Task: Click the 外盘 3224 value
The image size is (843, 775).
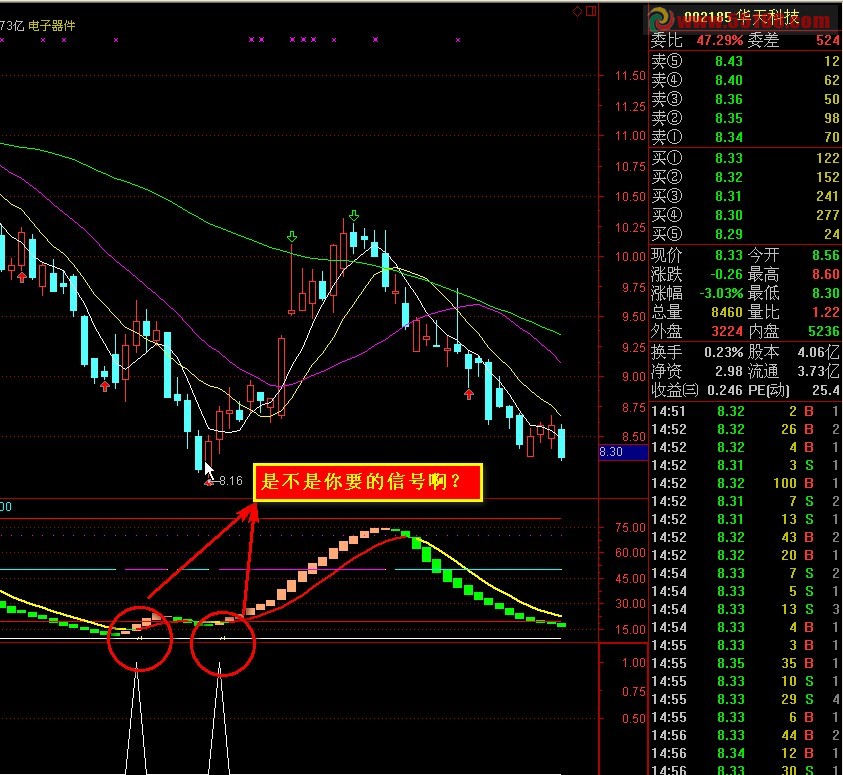Action: 727,331
